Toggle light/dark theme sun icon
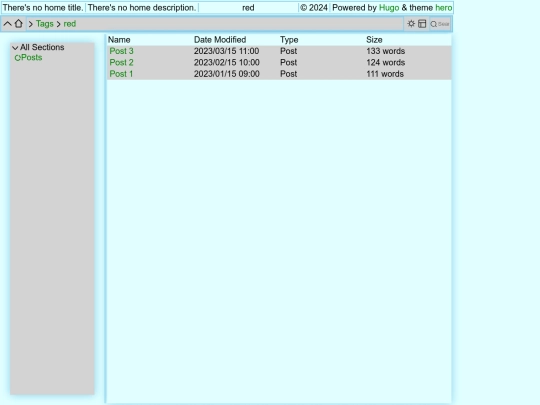Image resolution: width=540 pixels, height=405 pixels. (411, 24)
